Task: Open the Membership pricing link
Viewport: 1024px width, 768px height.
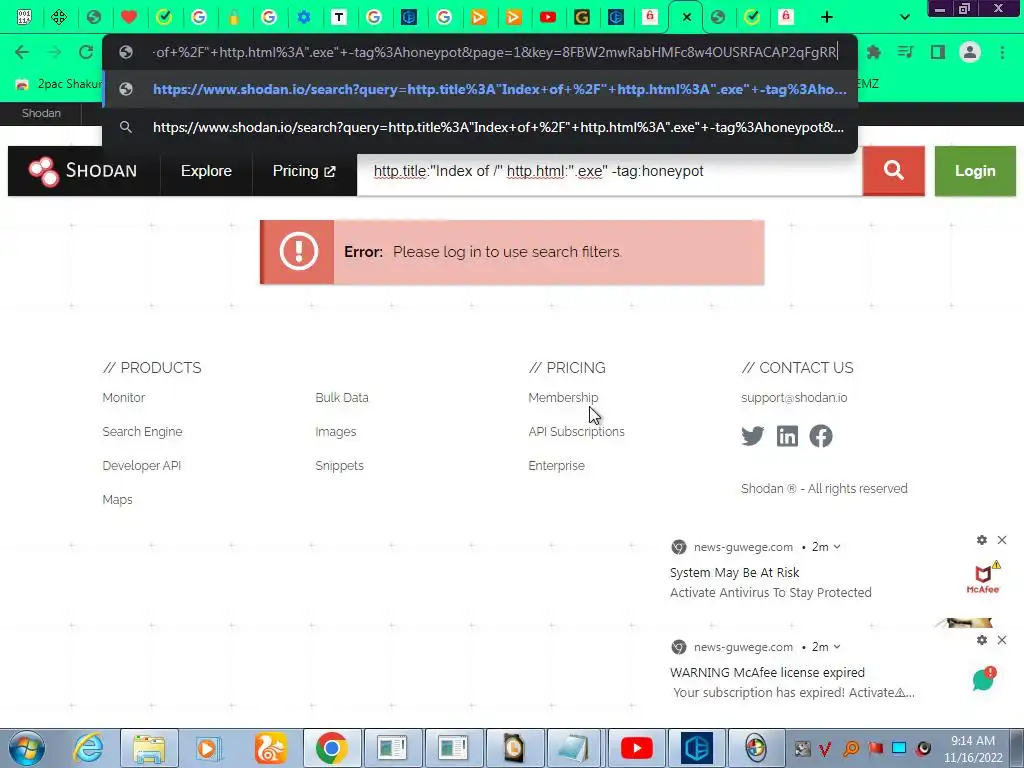Action: (563, 398)
